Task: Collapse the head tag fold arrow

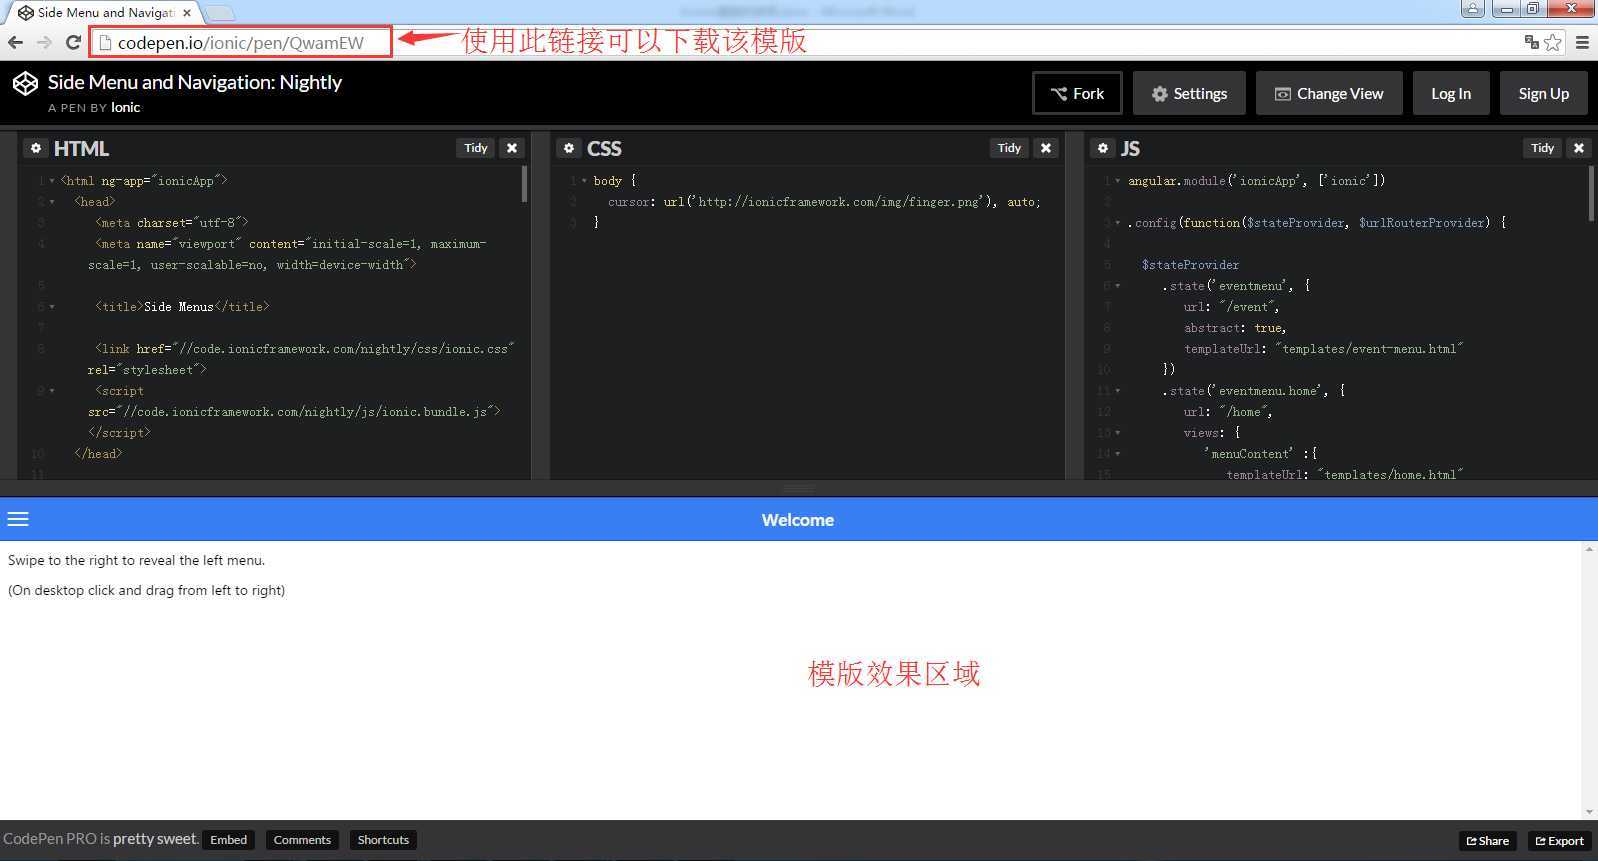Action: click(x=52, y=202)
